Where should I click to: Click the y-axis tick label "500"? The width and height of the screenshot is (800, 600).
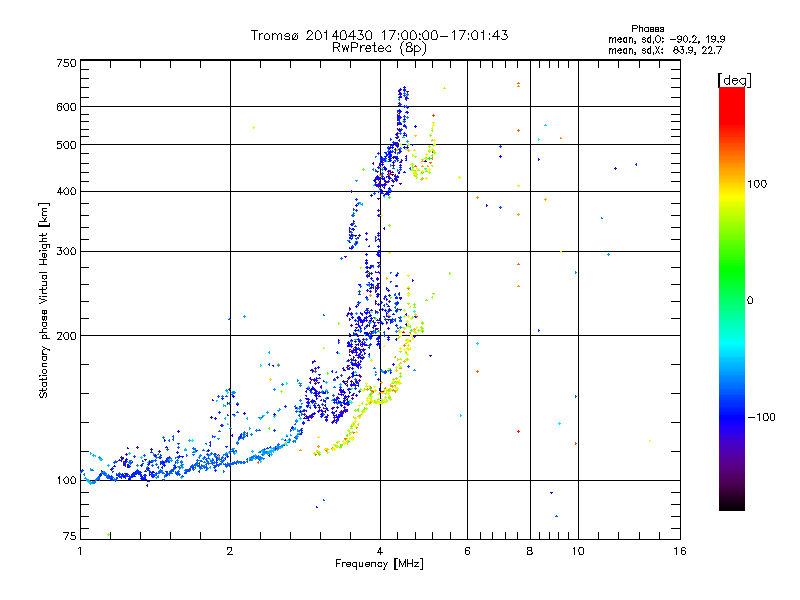66,145
